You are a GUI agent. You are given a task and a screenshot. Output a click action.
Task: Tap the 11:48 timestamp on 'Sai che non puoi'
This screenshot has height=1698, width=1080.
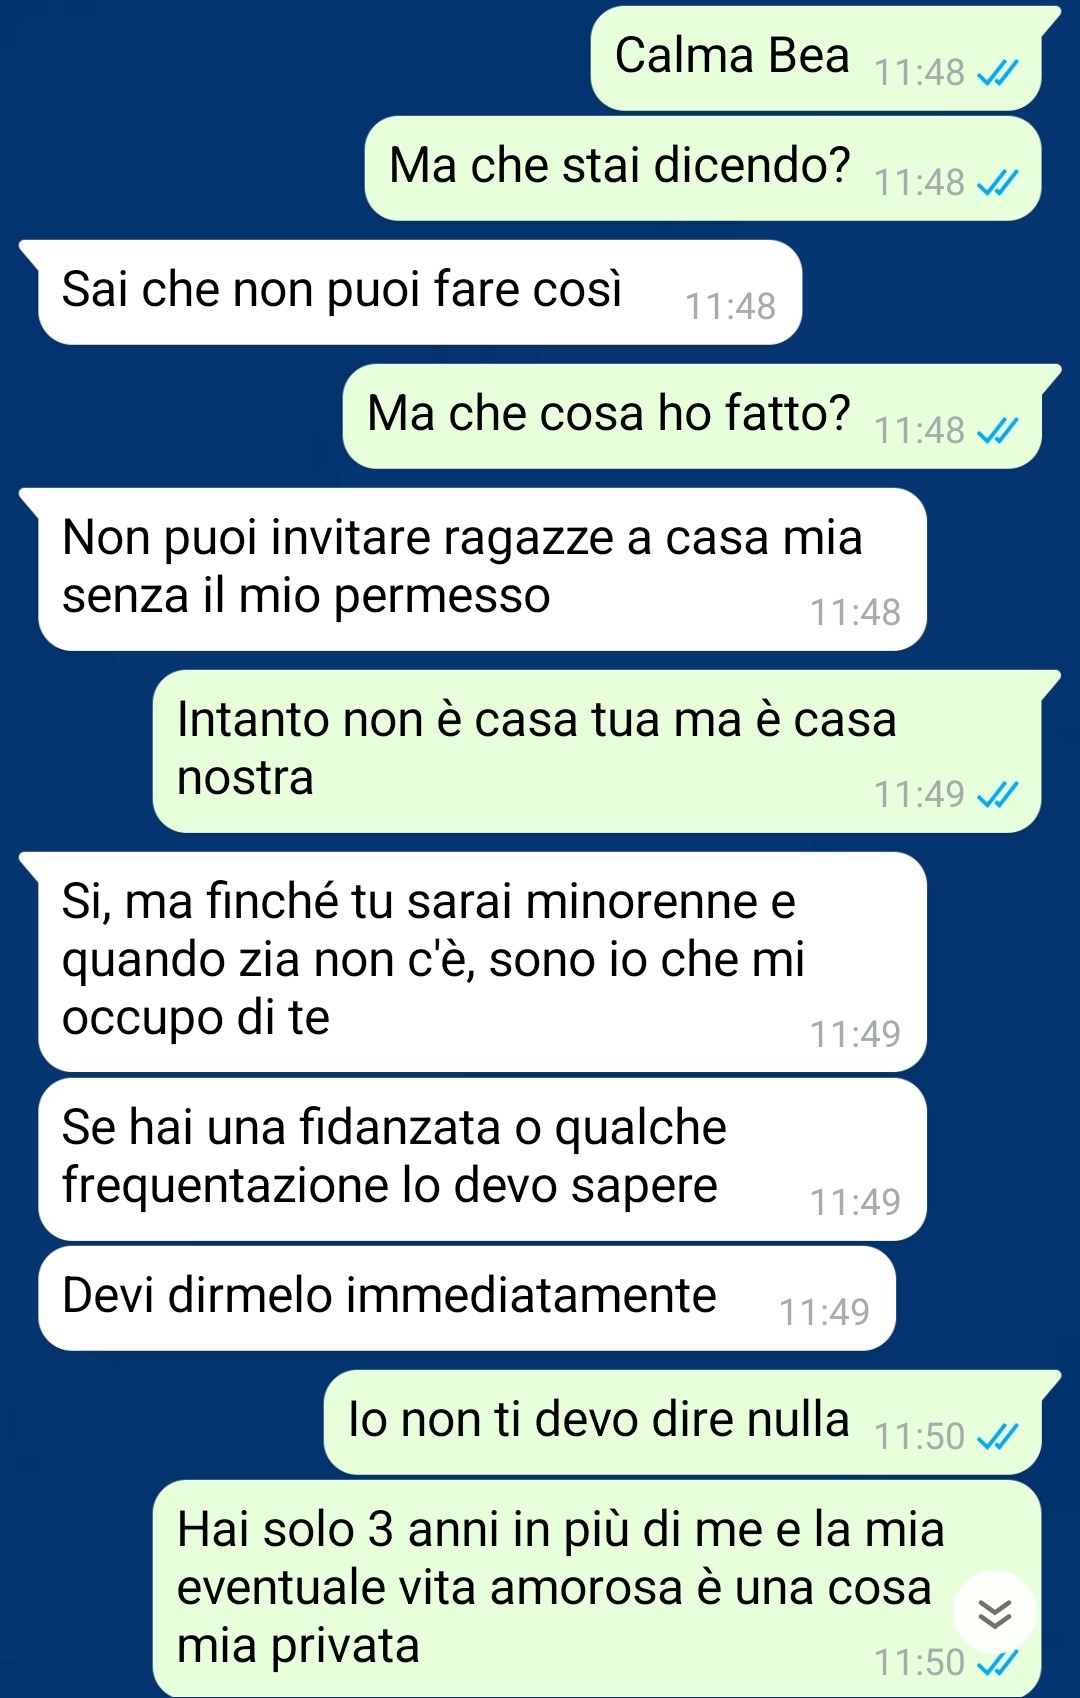(730, 307)
